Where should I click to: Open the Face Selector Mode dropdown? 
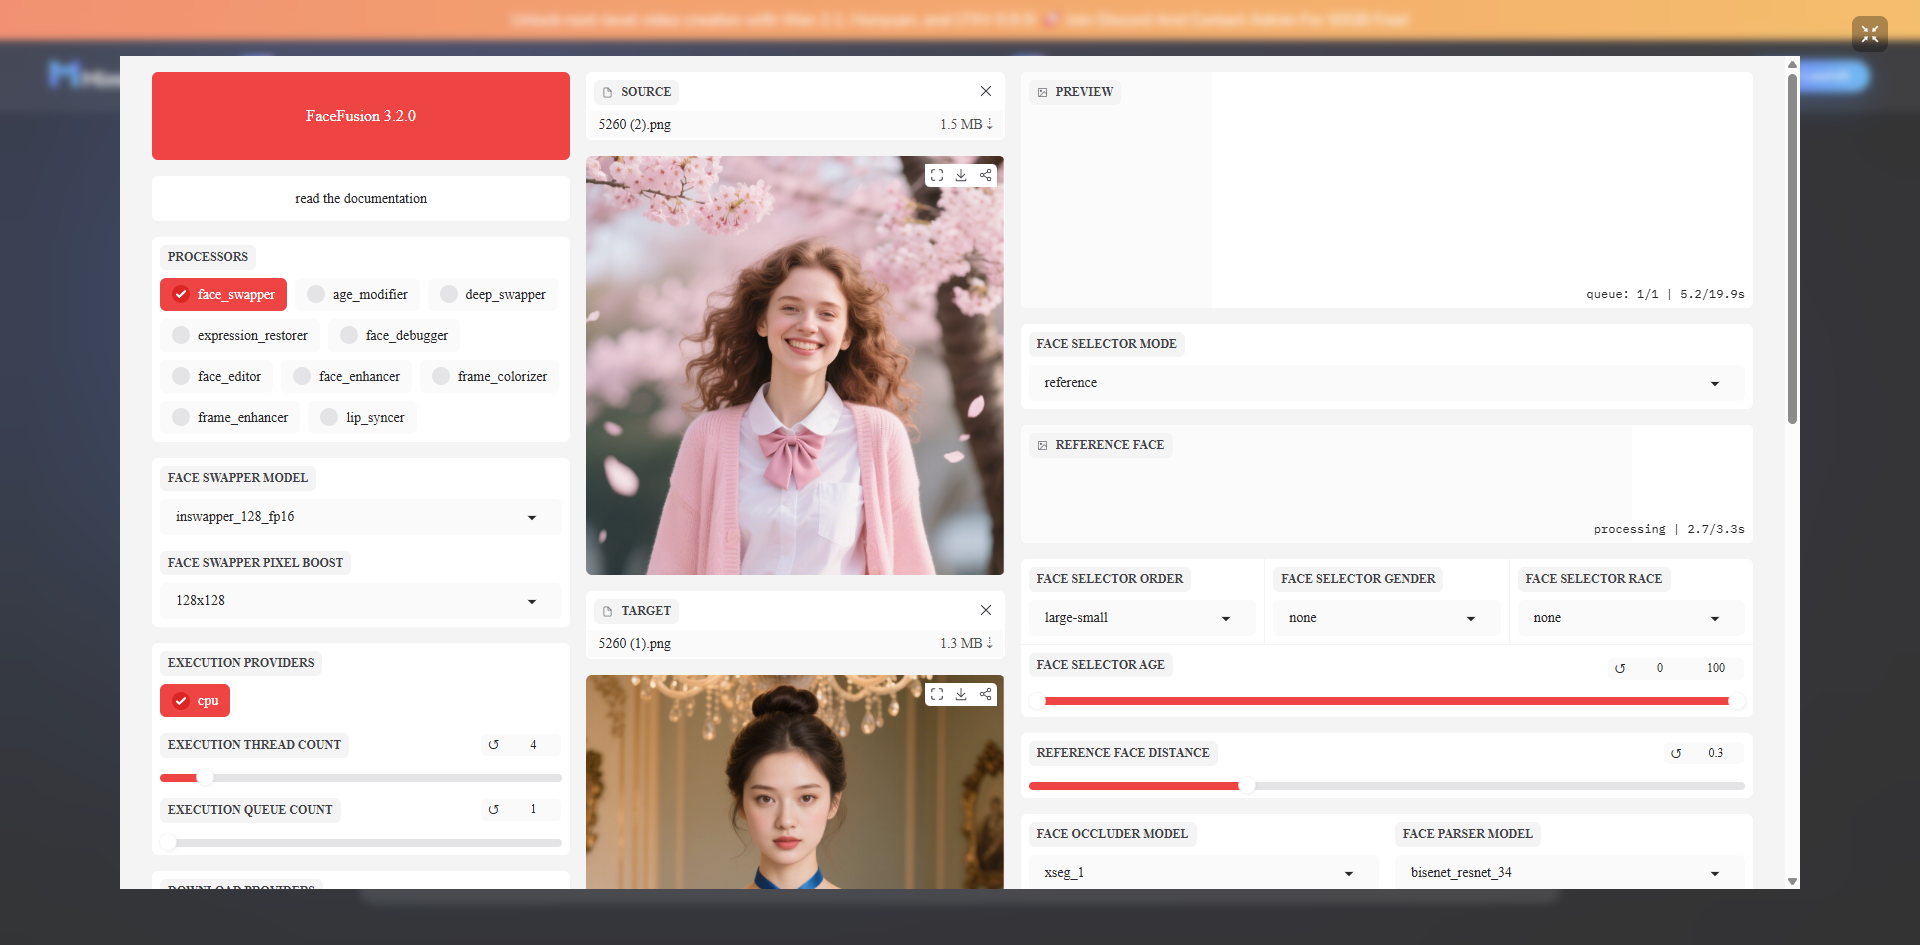point(1387,383)
